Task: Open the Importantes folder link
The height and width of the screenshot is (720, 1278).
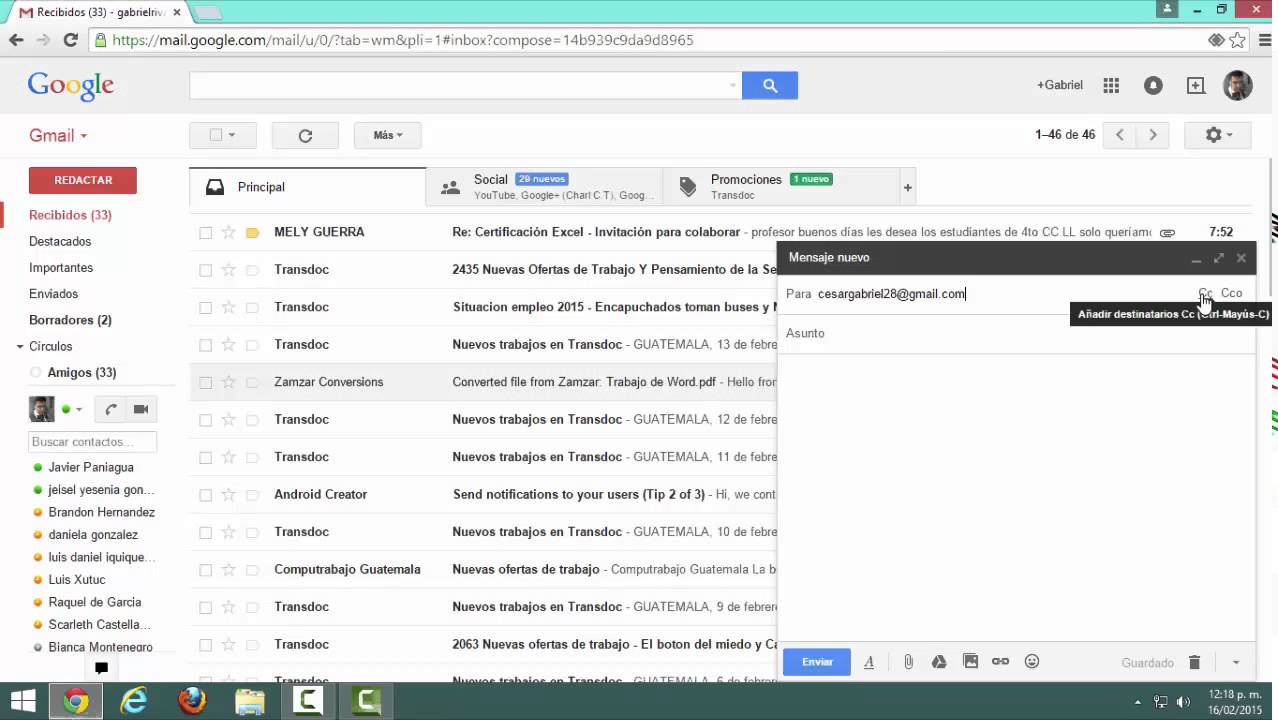Action: [61, 268]
